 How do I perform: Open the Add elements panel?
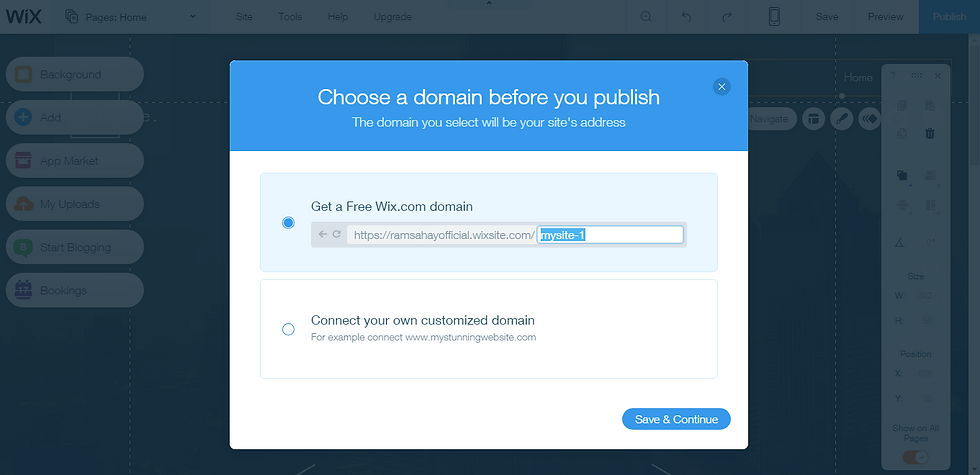(x=75, y=118)
